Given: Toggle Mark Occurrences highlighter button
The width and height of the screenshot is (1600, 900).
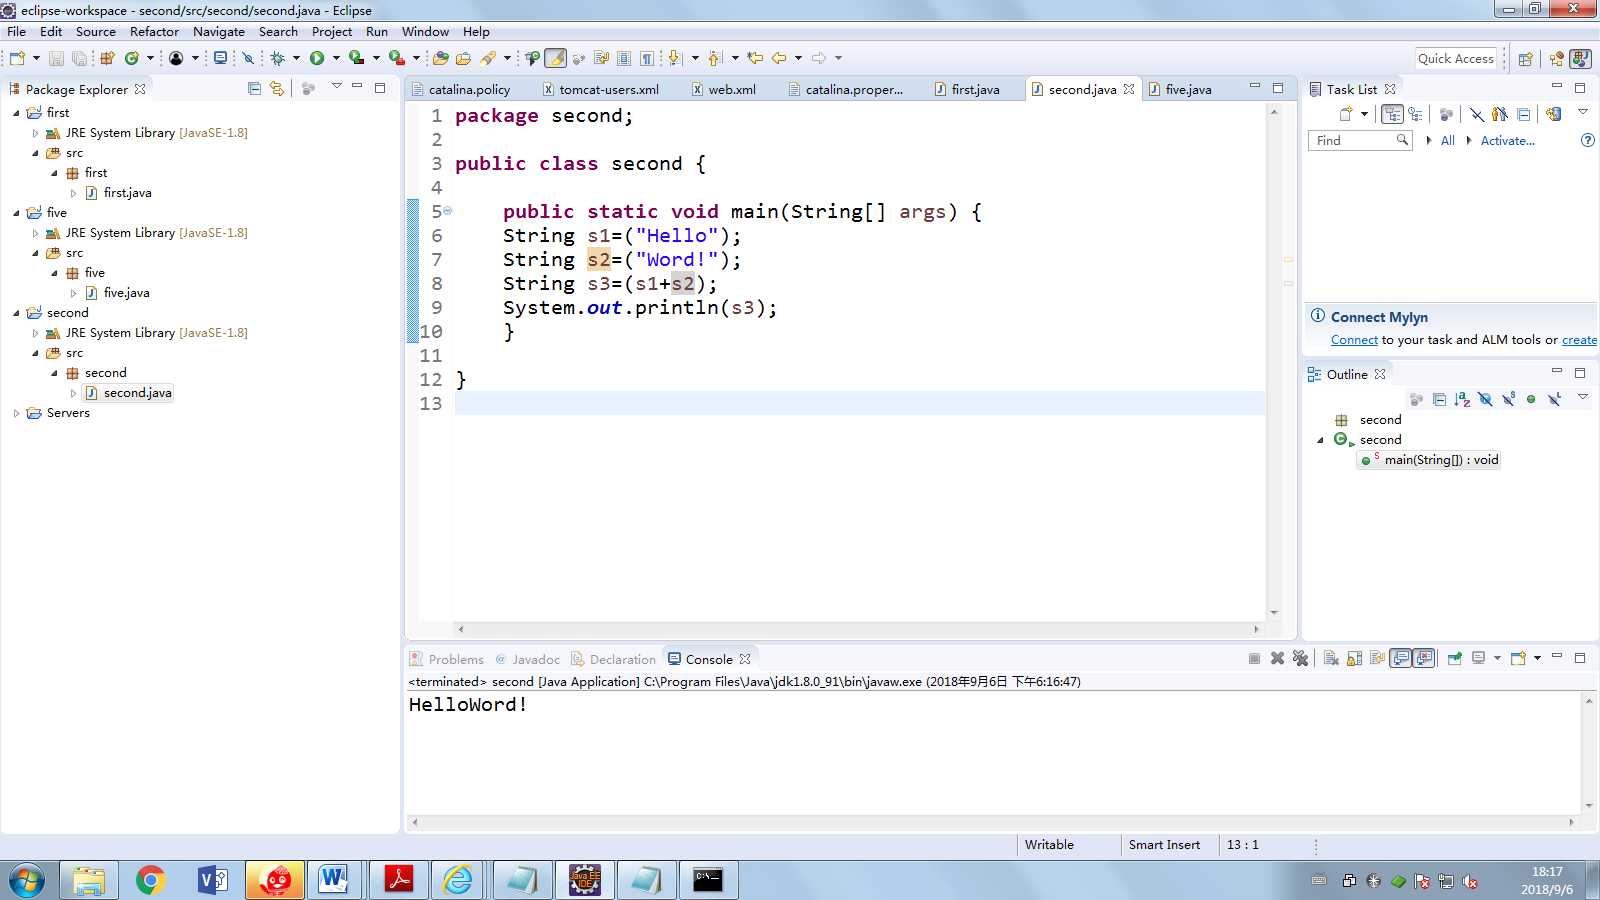Looking at the screenshot, I should coord(556,58).
